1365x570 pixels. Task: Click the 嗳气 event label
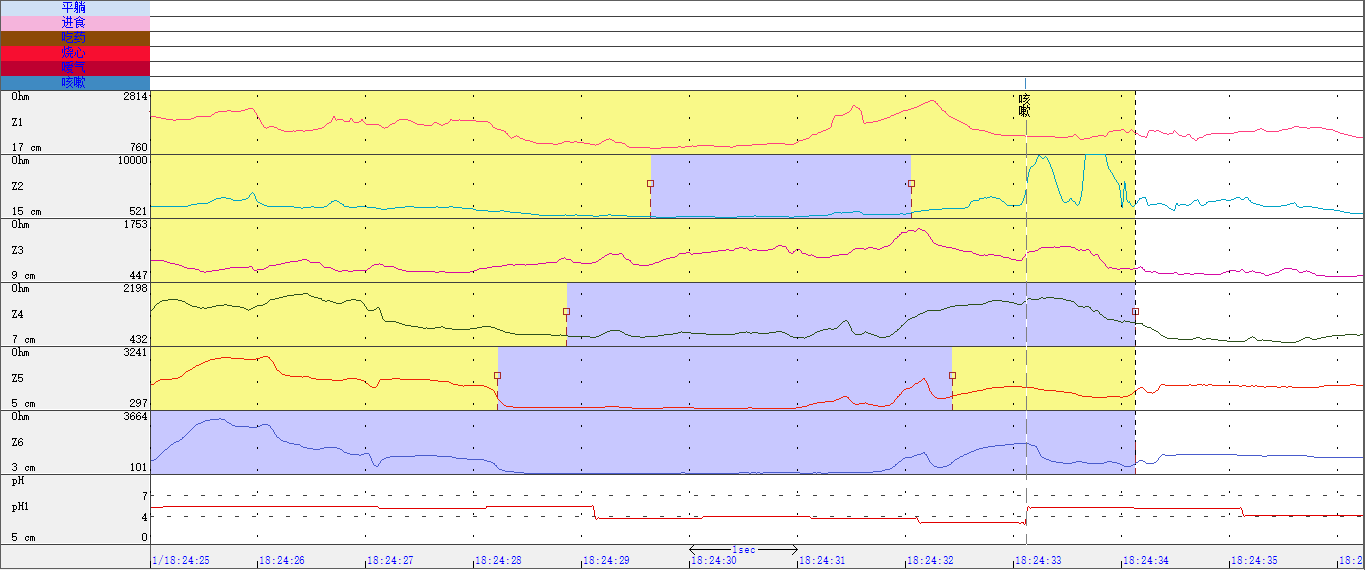click(x=74, y=68)
